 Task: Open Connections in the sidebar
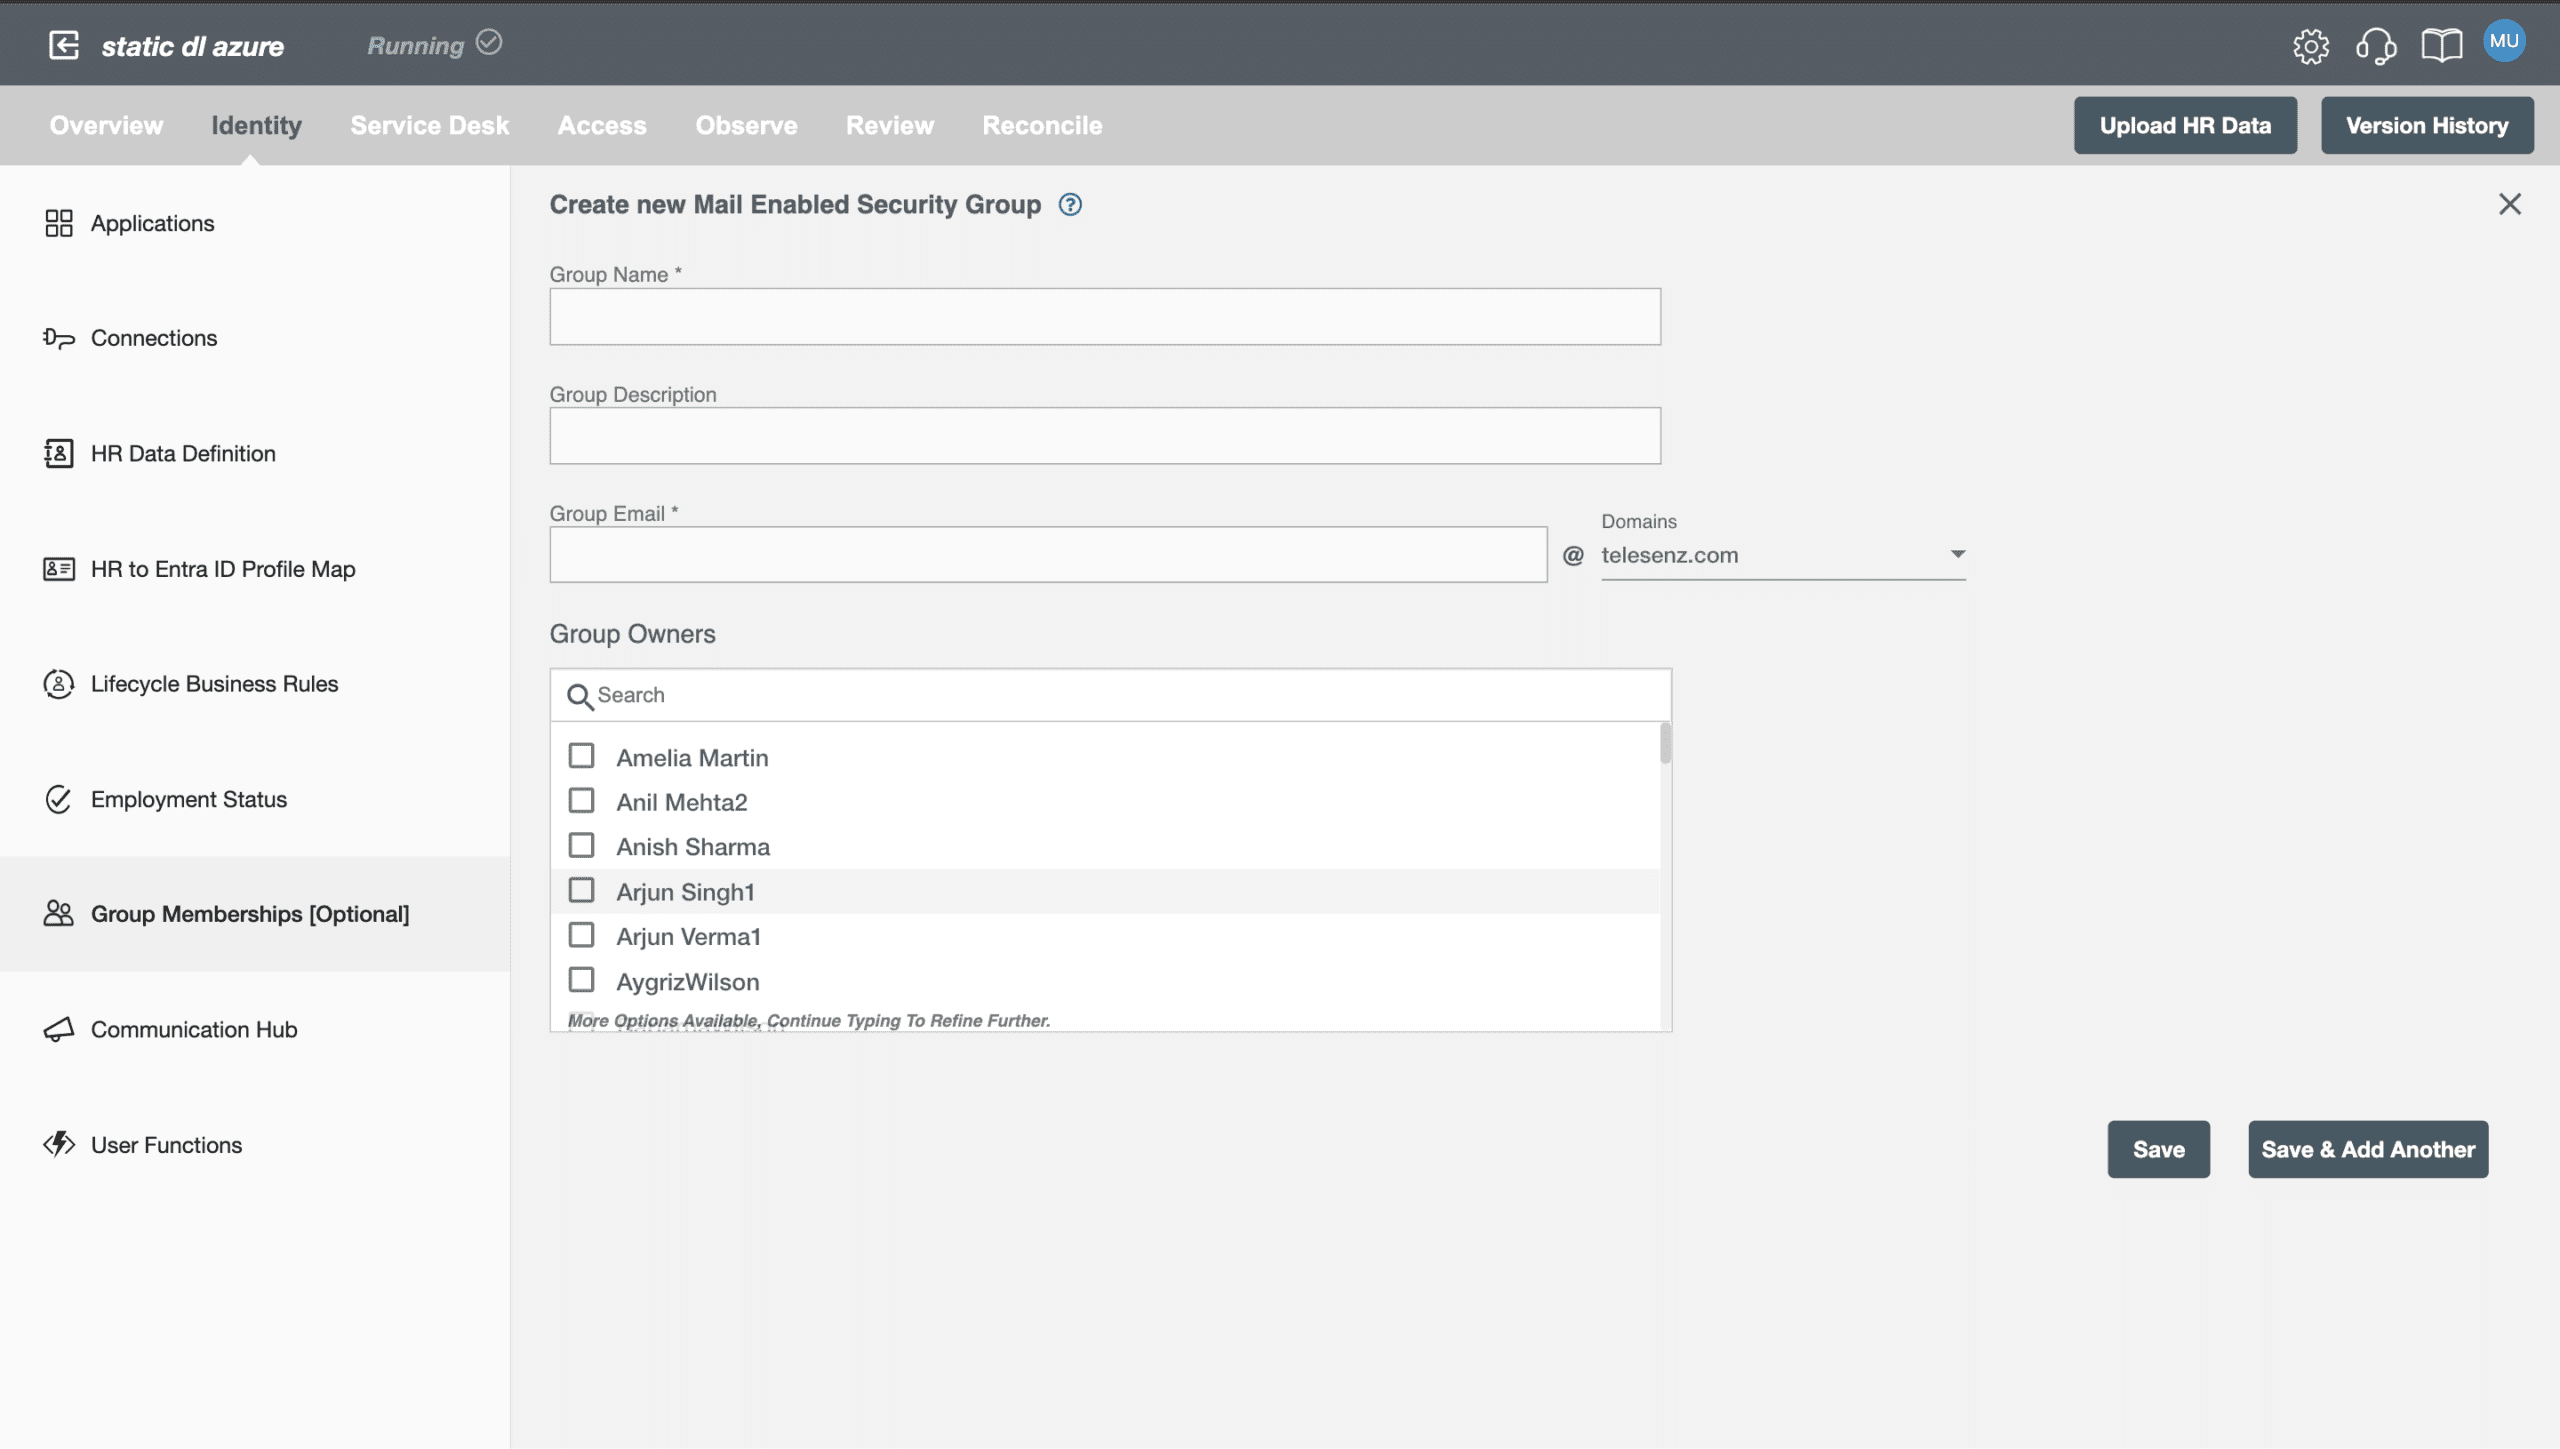point(153,338)
